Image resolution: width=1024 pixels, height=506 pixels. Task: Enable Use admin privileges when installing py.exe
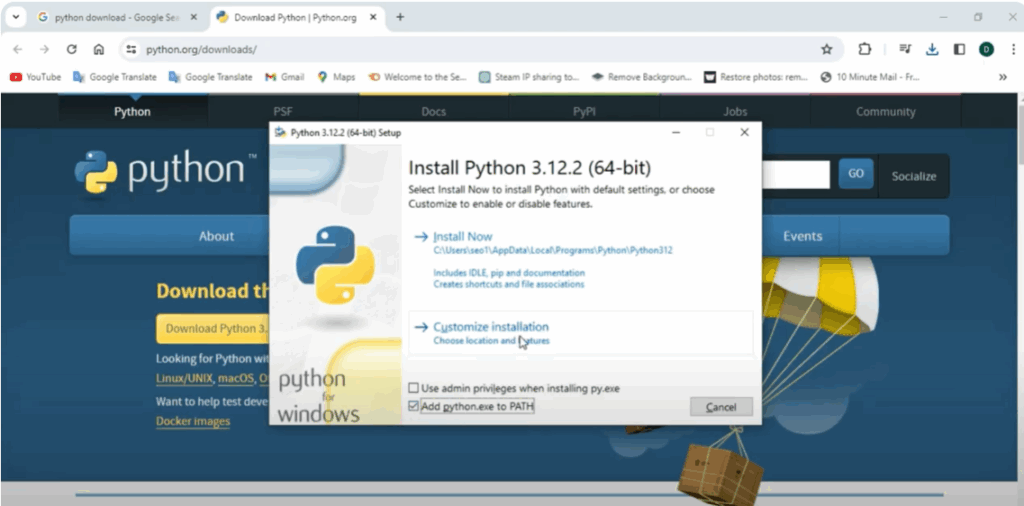coord(413,388)
